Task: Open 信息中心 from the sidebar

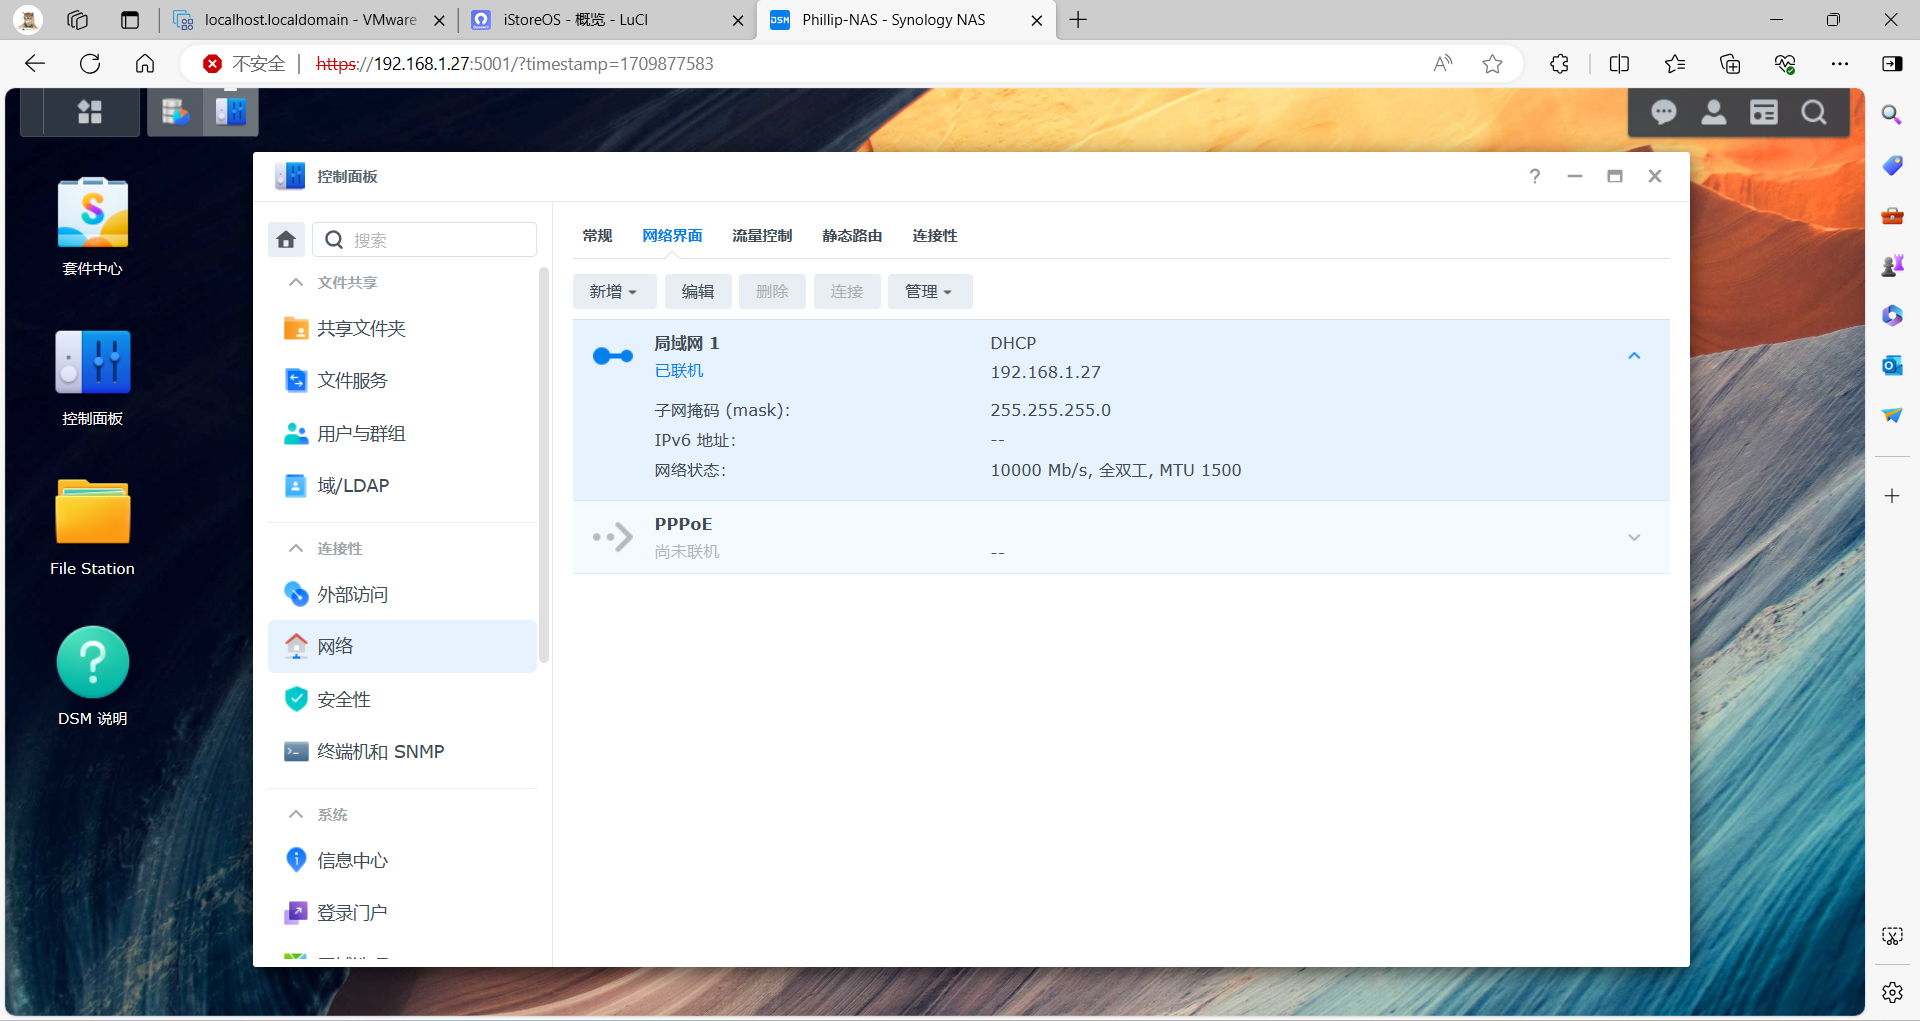Action: 352,859
